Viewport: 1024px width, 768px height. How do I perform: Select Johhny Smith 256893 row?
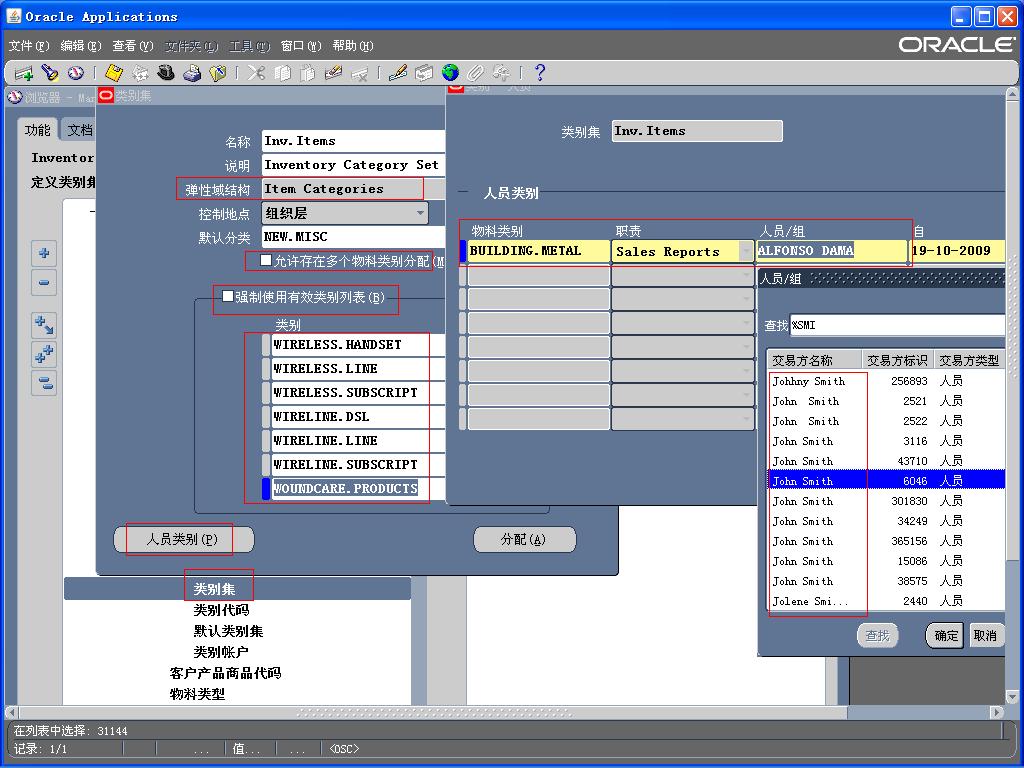(x=887, y=381)
